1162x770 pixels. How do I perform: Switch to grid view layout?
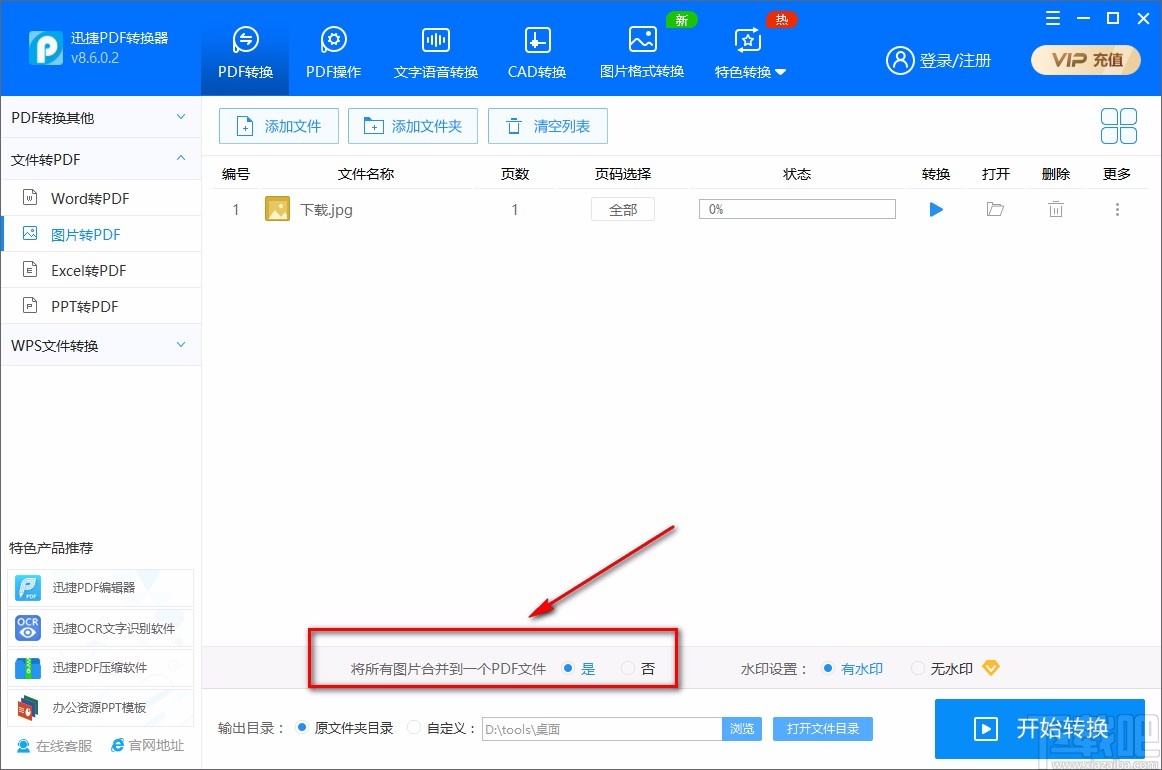pyautogui.click(x=1118, y=126)
